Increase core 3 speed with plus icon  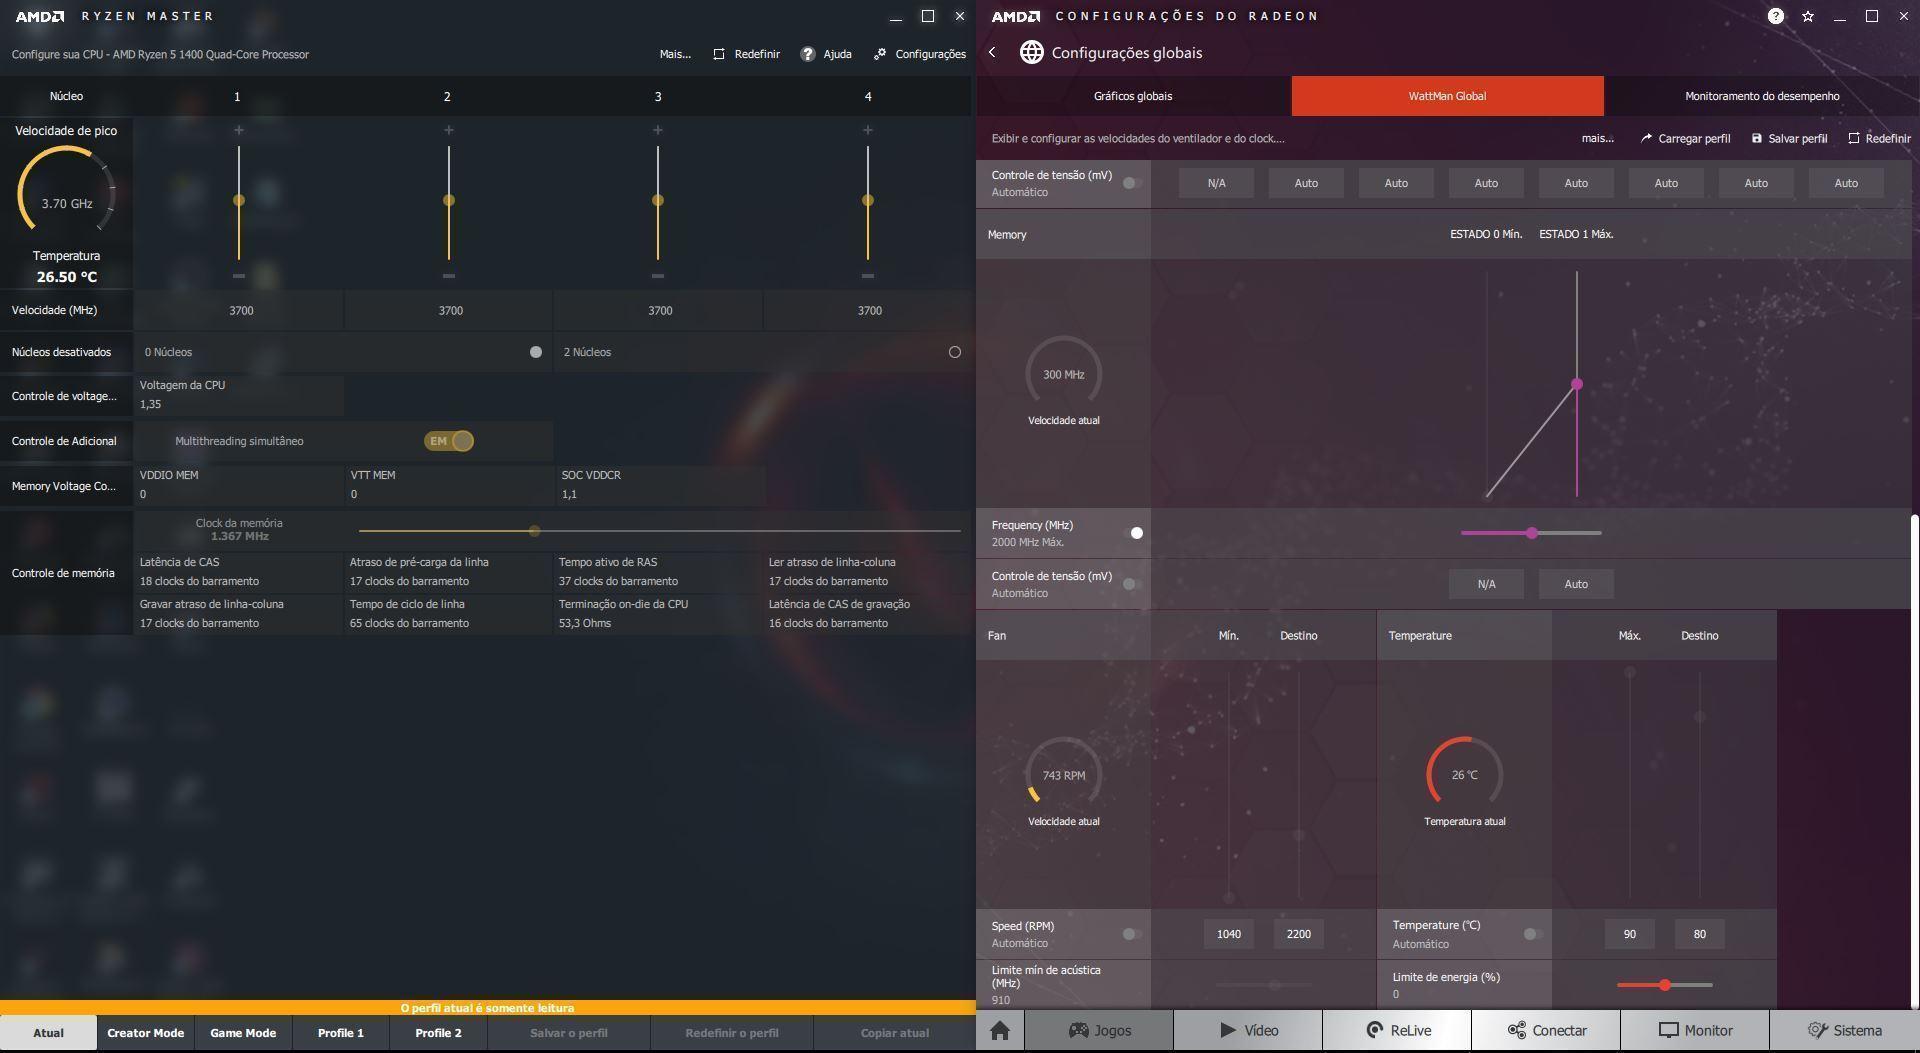658,130
